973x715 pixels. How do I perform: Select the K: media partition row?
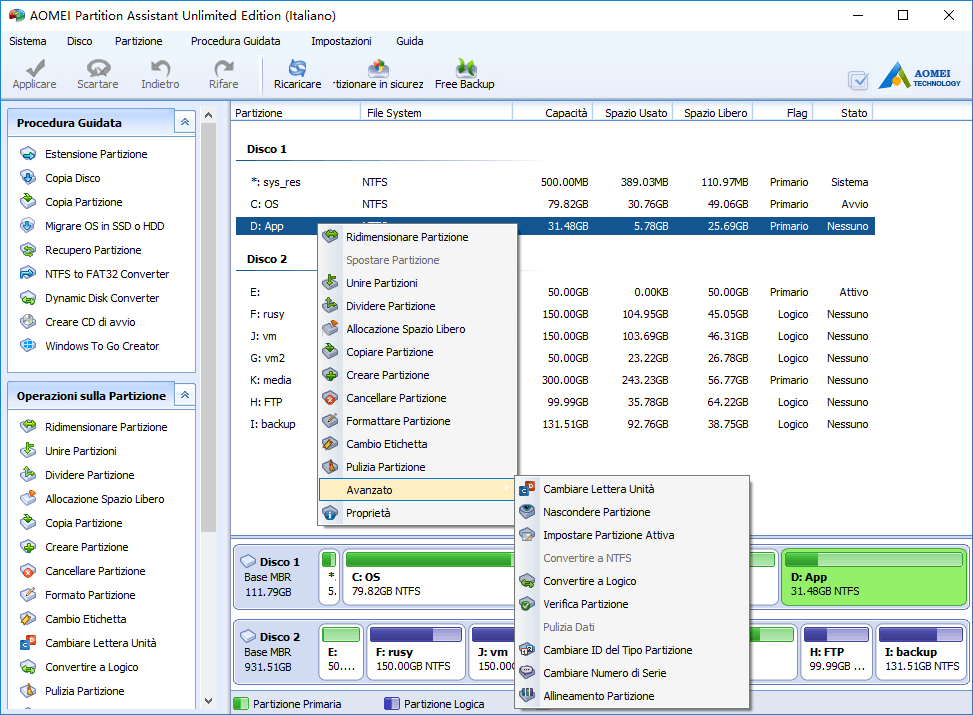coord(555,379)
